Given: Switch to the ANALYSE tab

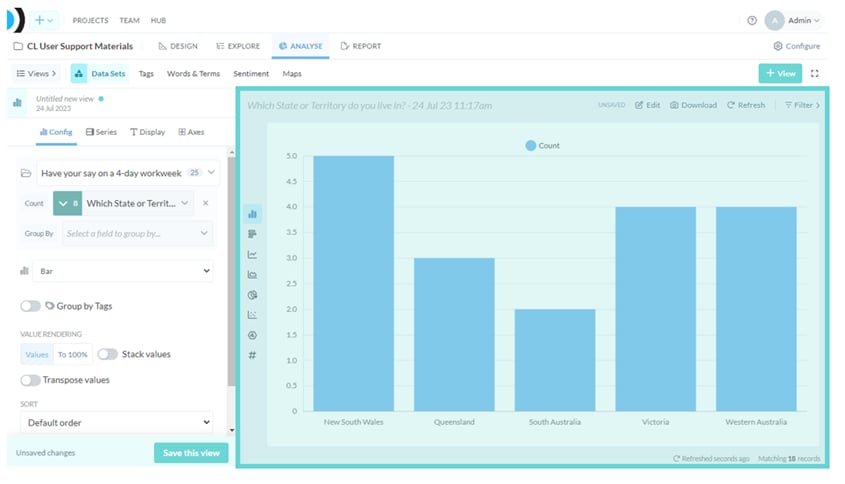Looking at the screenshot, I should click(x=301, y=46).
